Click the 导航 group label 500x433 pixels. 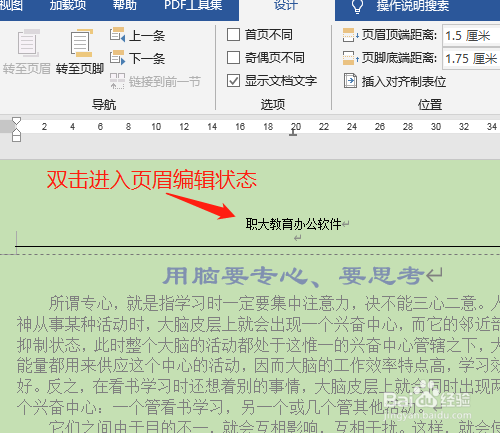(x=104, y=104)
